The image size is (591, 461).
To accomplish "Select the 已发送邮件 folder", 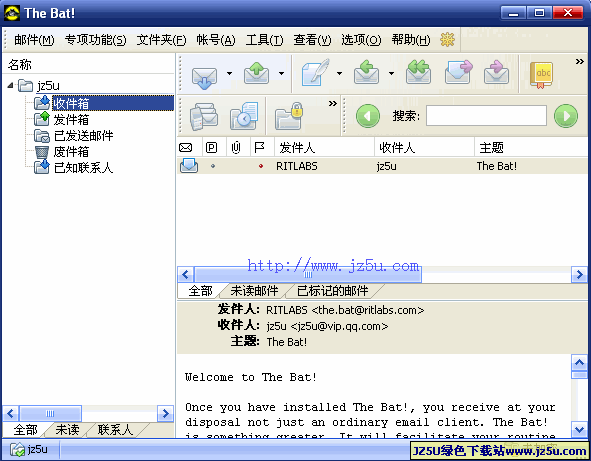I will (83, 135).
